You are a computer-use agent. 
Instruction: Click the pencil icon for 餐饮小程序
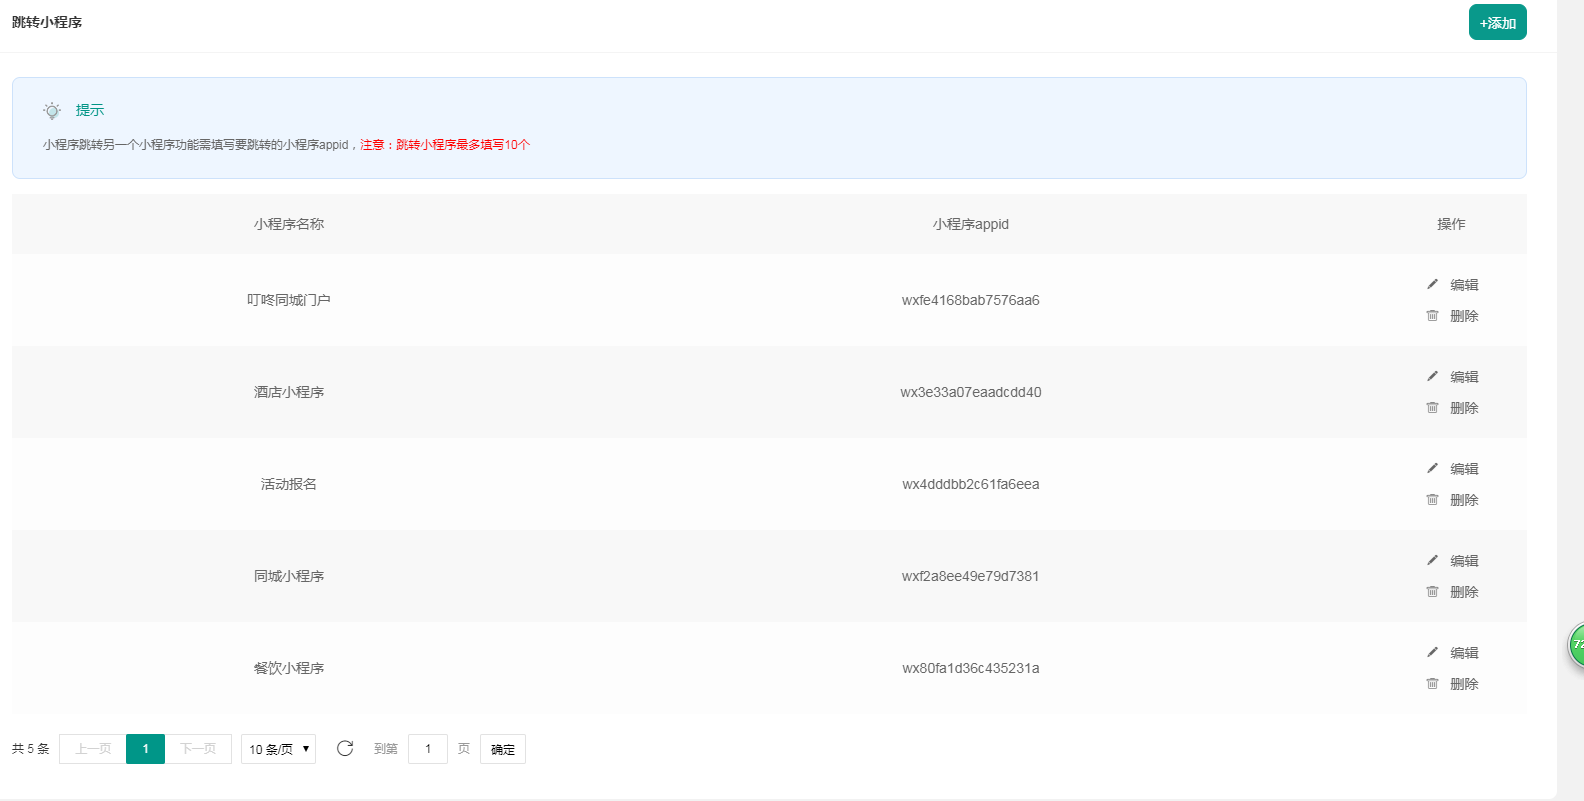(x=1432, y=652)
